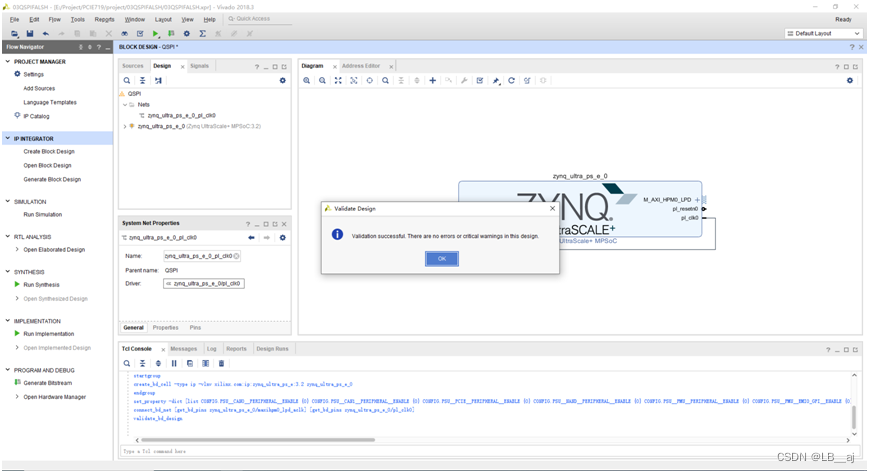Image resolution: width=869 pixels, height=473 pixels.
Task: Click the Zoom In icon in the Diagram toolbar
Action: [306, 80]
